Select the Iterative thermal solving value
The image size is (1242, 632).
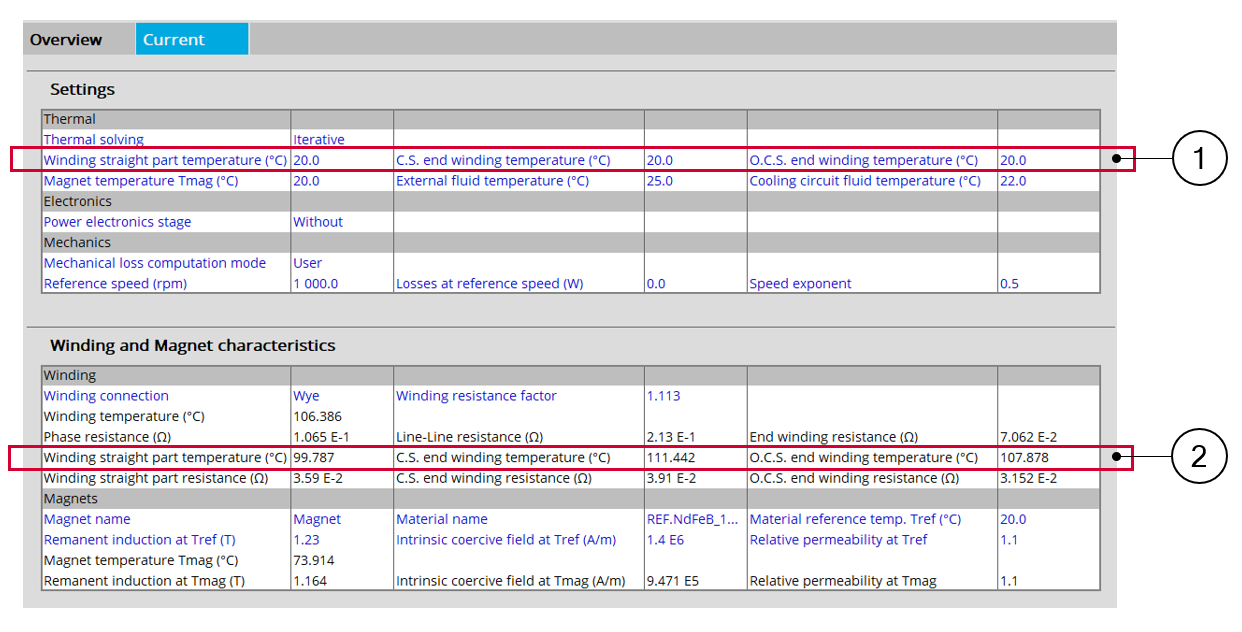tap(318, 140)
